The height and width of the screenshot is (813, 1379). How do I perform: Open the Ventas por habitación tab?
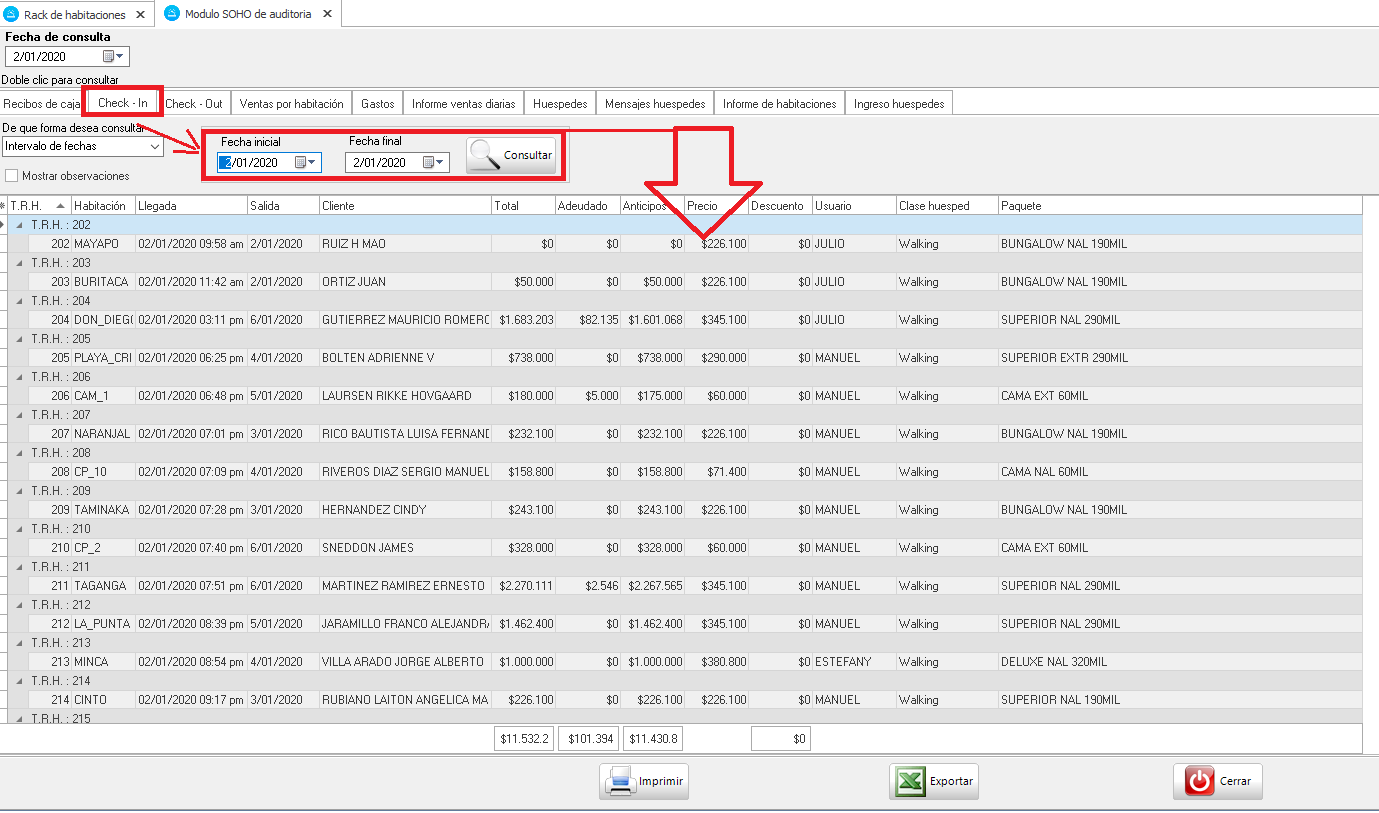291,103
